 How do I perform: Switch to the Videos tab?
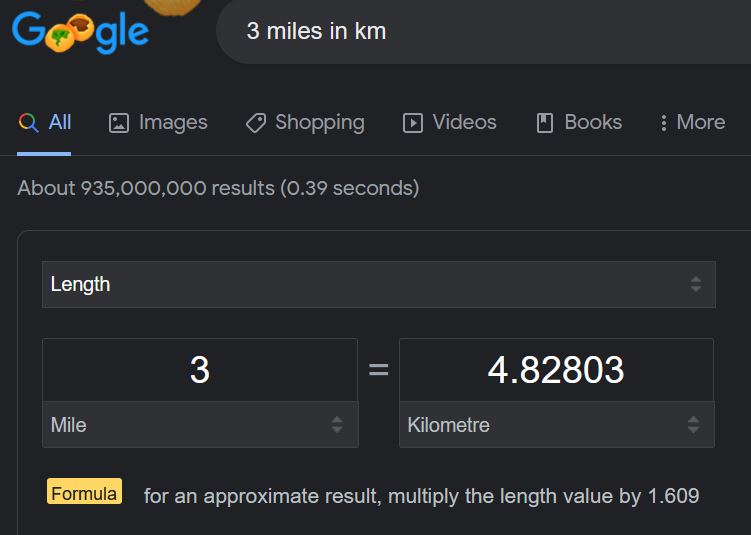pos(464,123)
